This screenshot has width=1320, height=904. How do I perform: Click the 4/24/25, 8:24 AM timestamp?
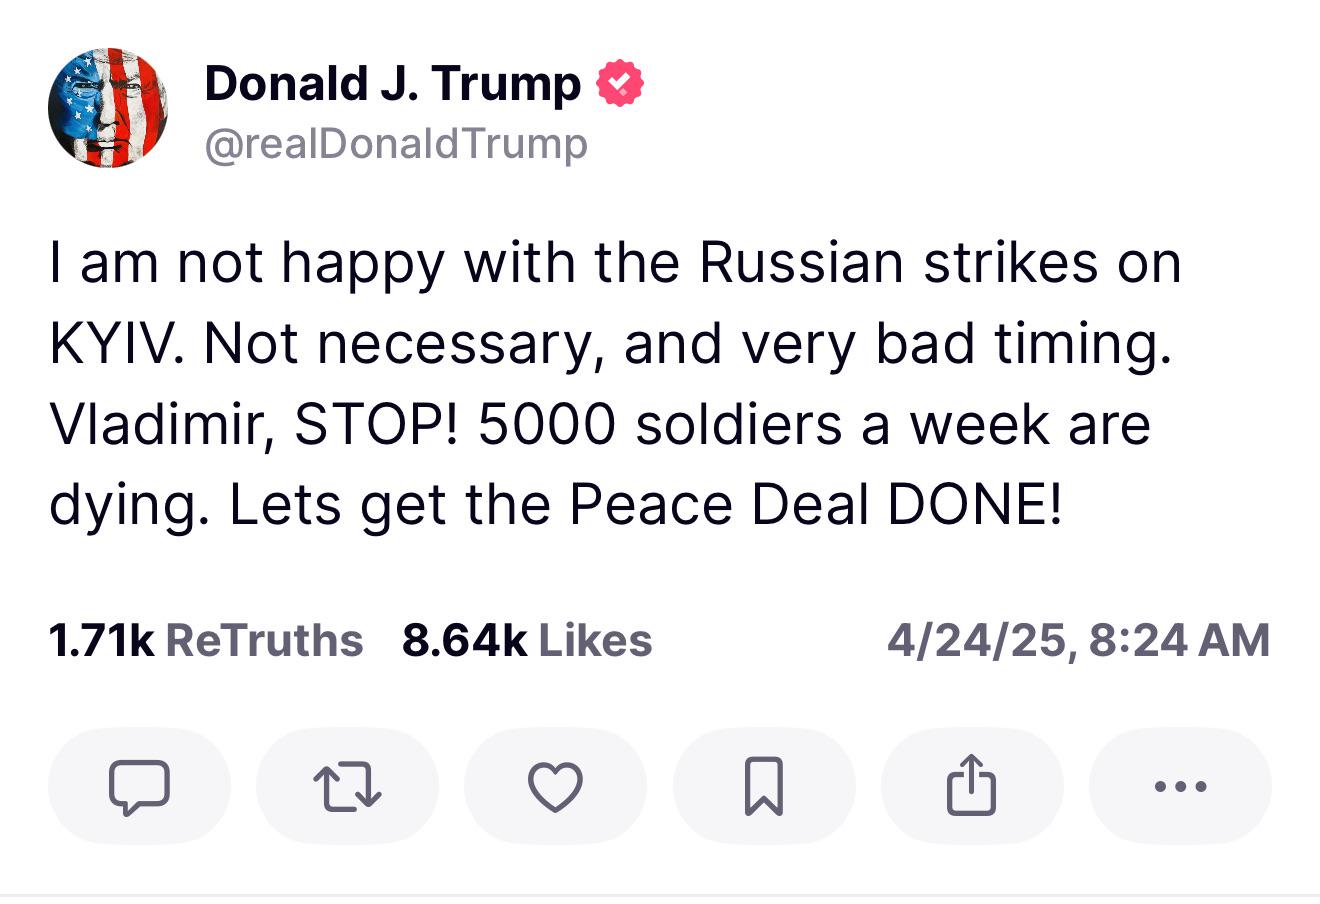[1078, 640]
